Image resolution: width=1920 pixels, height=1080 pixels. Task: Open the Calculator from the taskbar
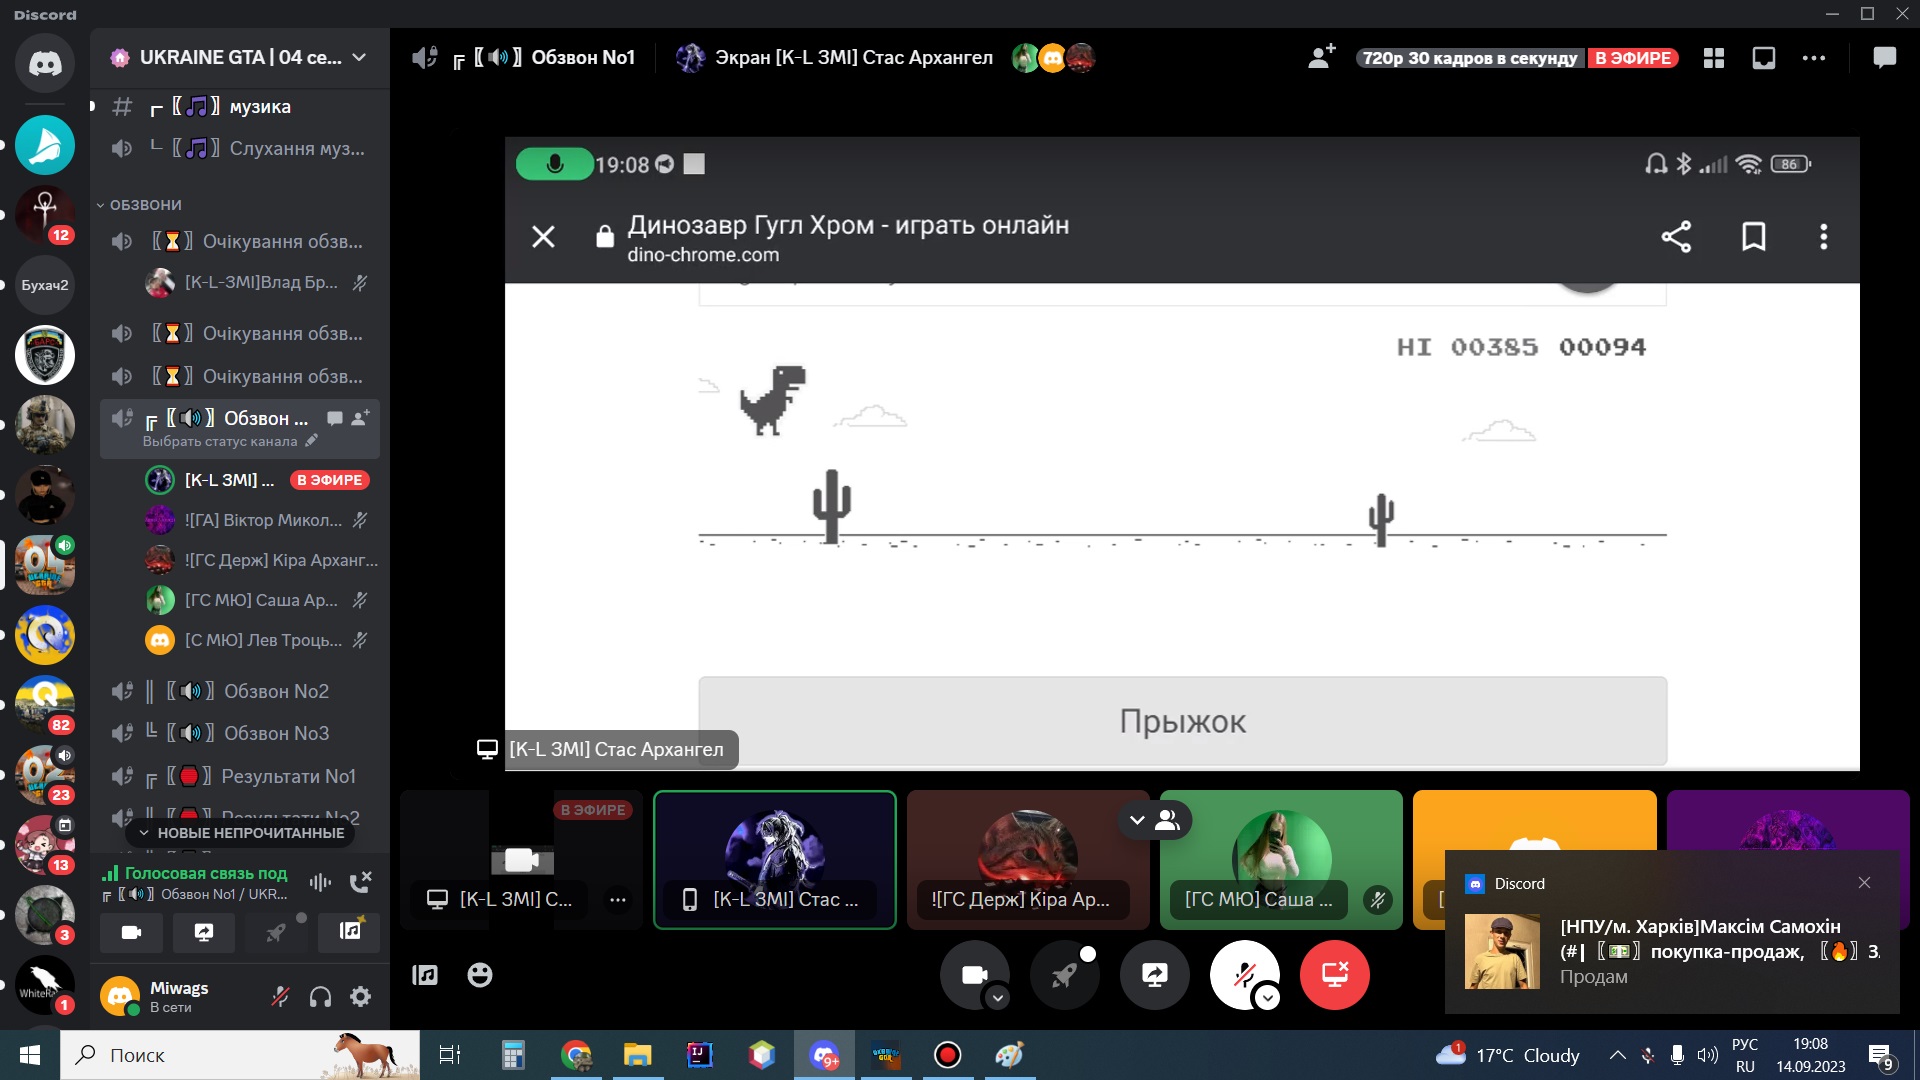point(513,1055)
